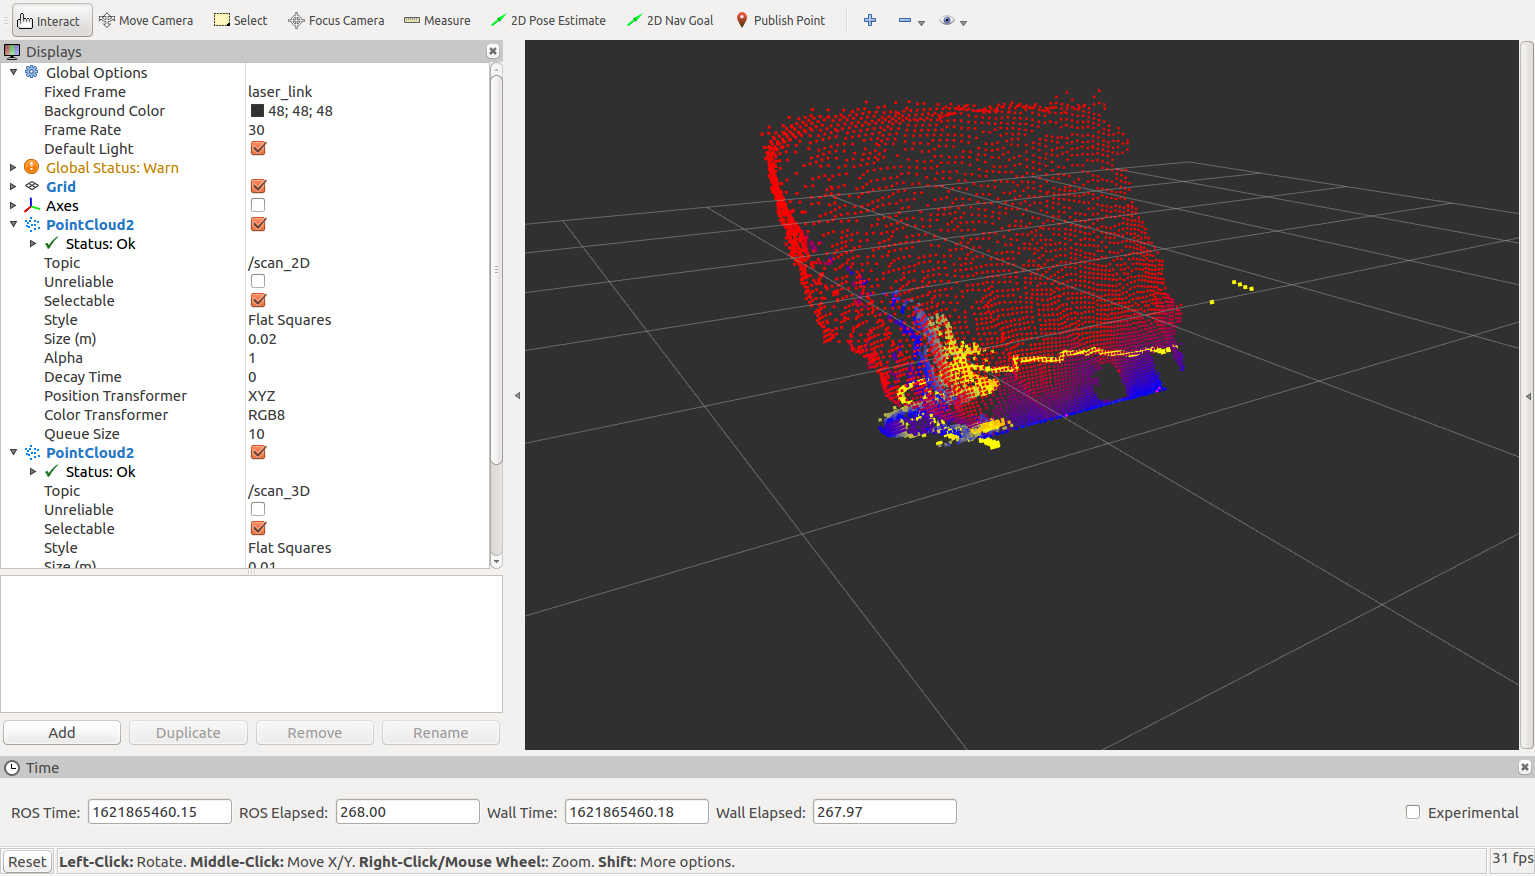Click the Fixed Frame value laser_link
This screenshot has width=1535, height=876.
(x=280, y=91)
